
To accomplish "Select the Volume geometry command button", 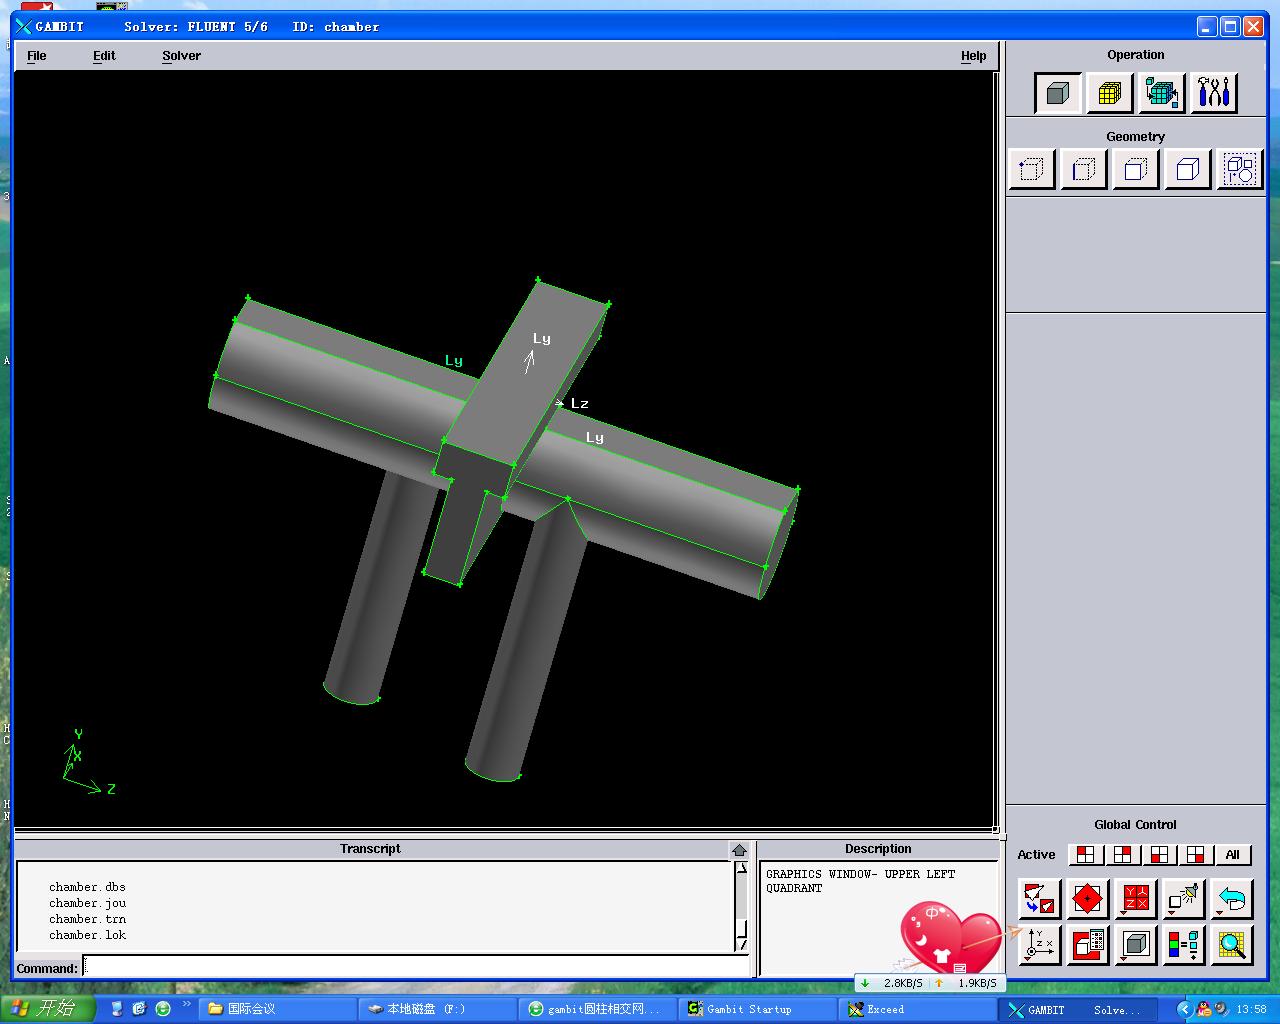I will click(x=1187, y=169).
